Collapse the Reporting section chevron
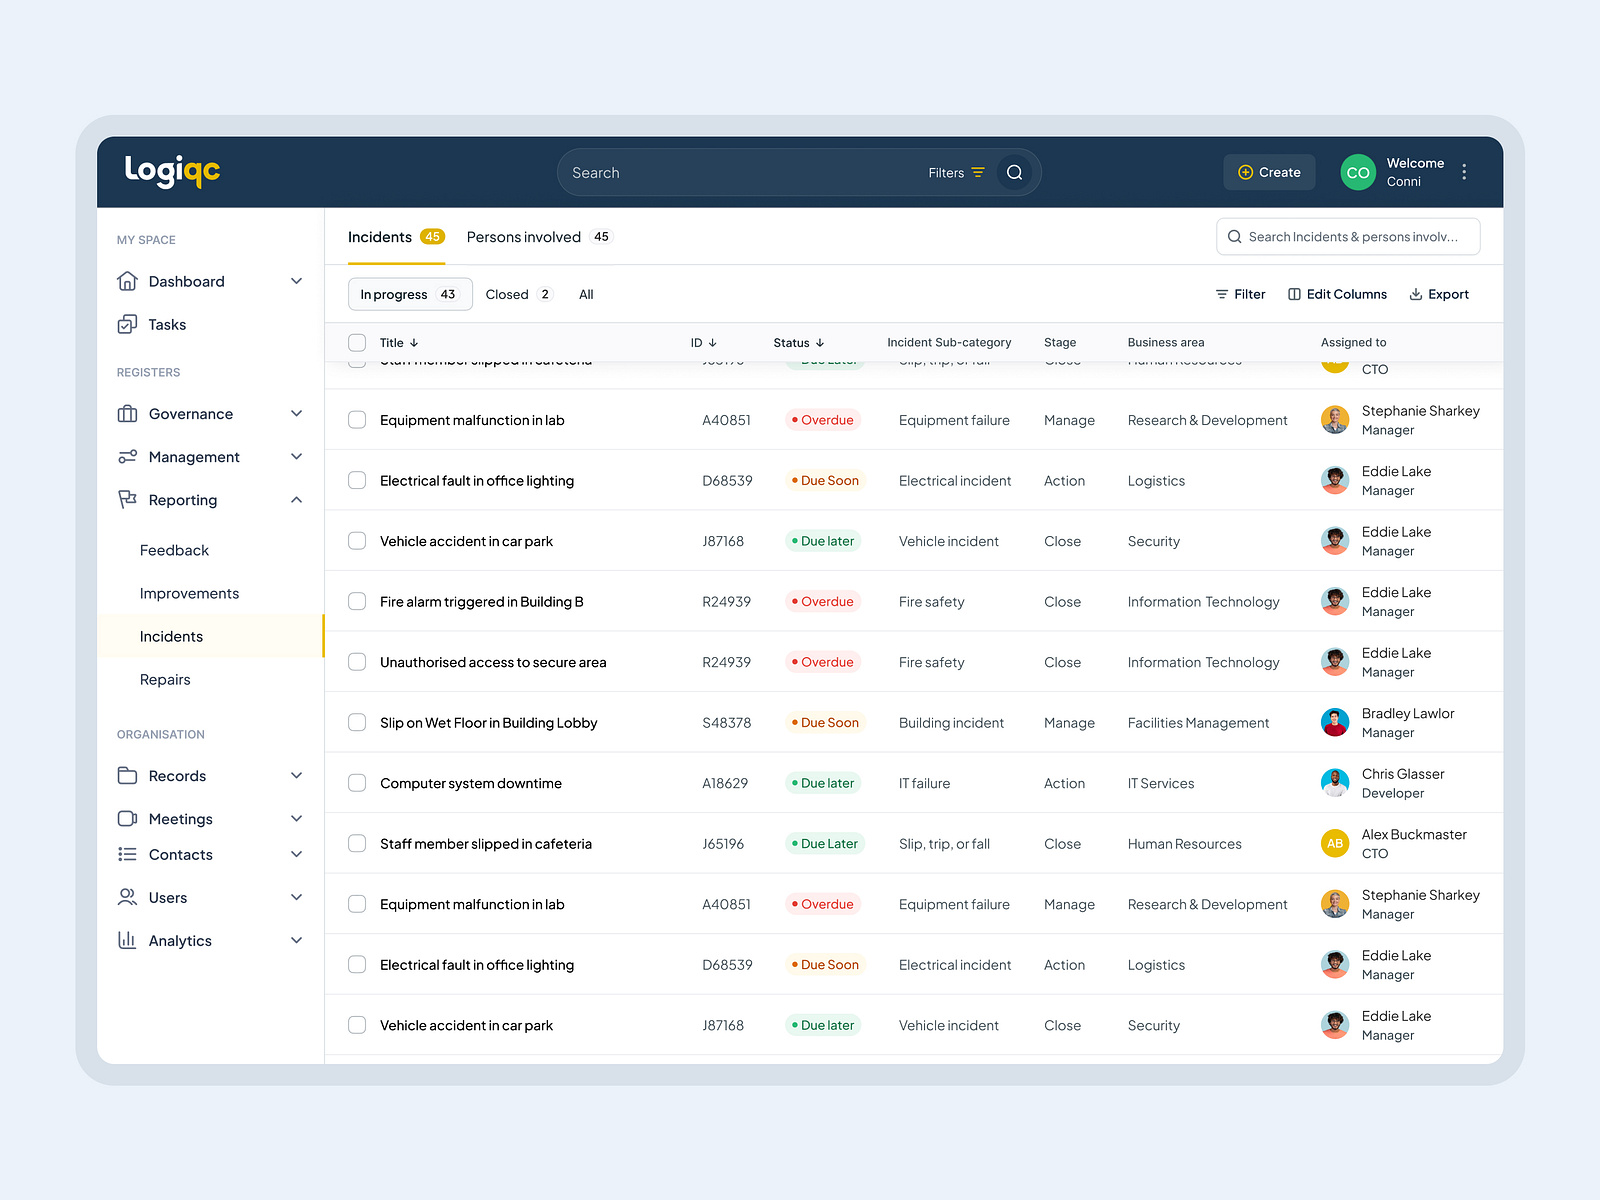1600x1200 pixels. (297, 500)
